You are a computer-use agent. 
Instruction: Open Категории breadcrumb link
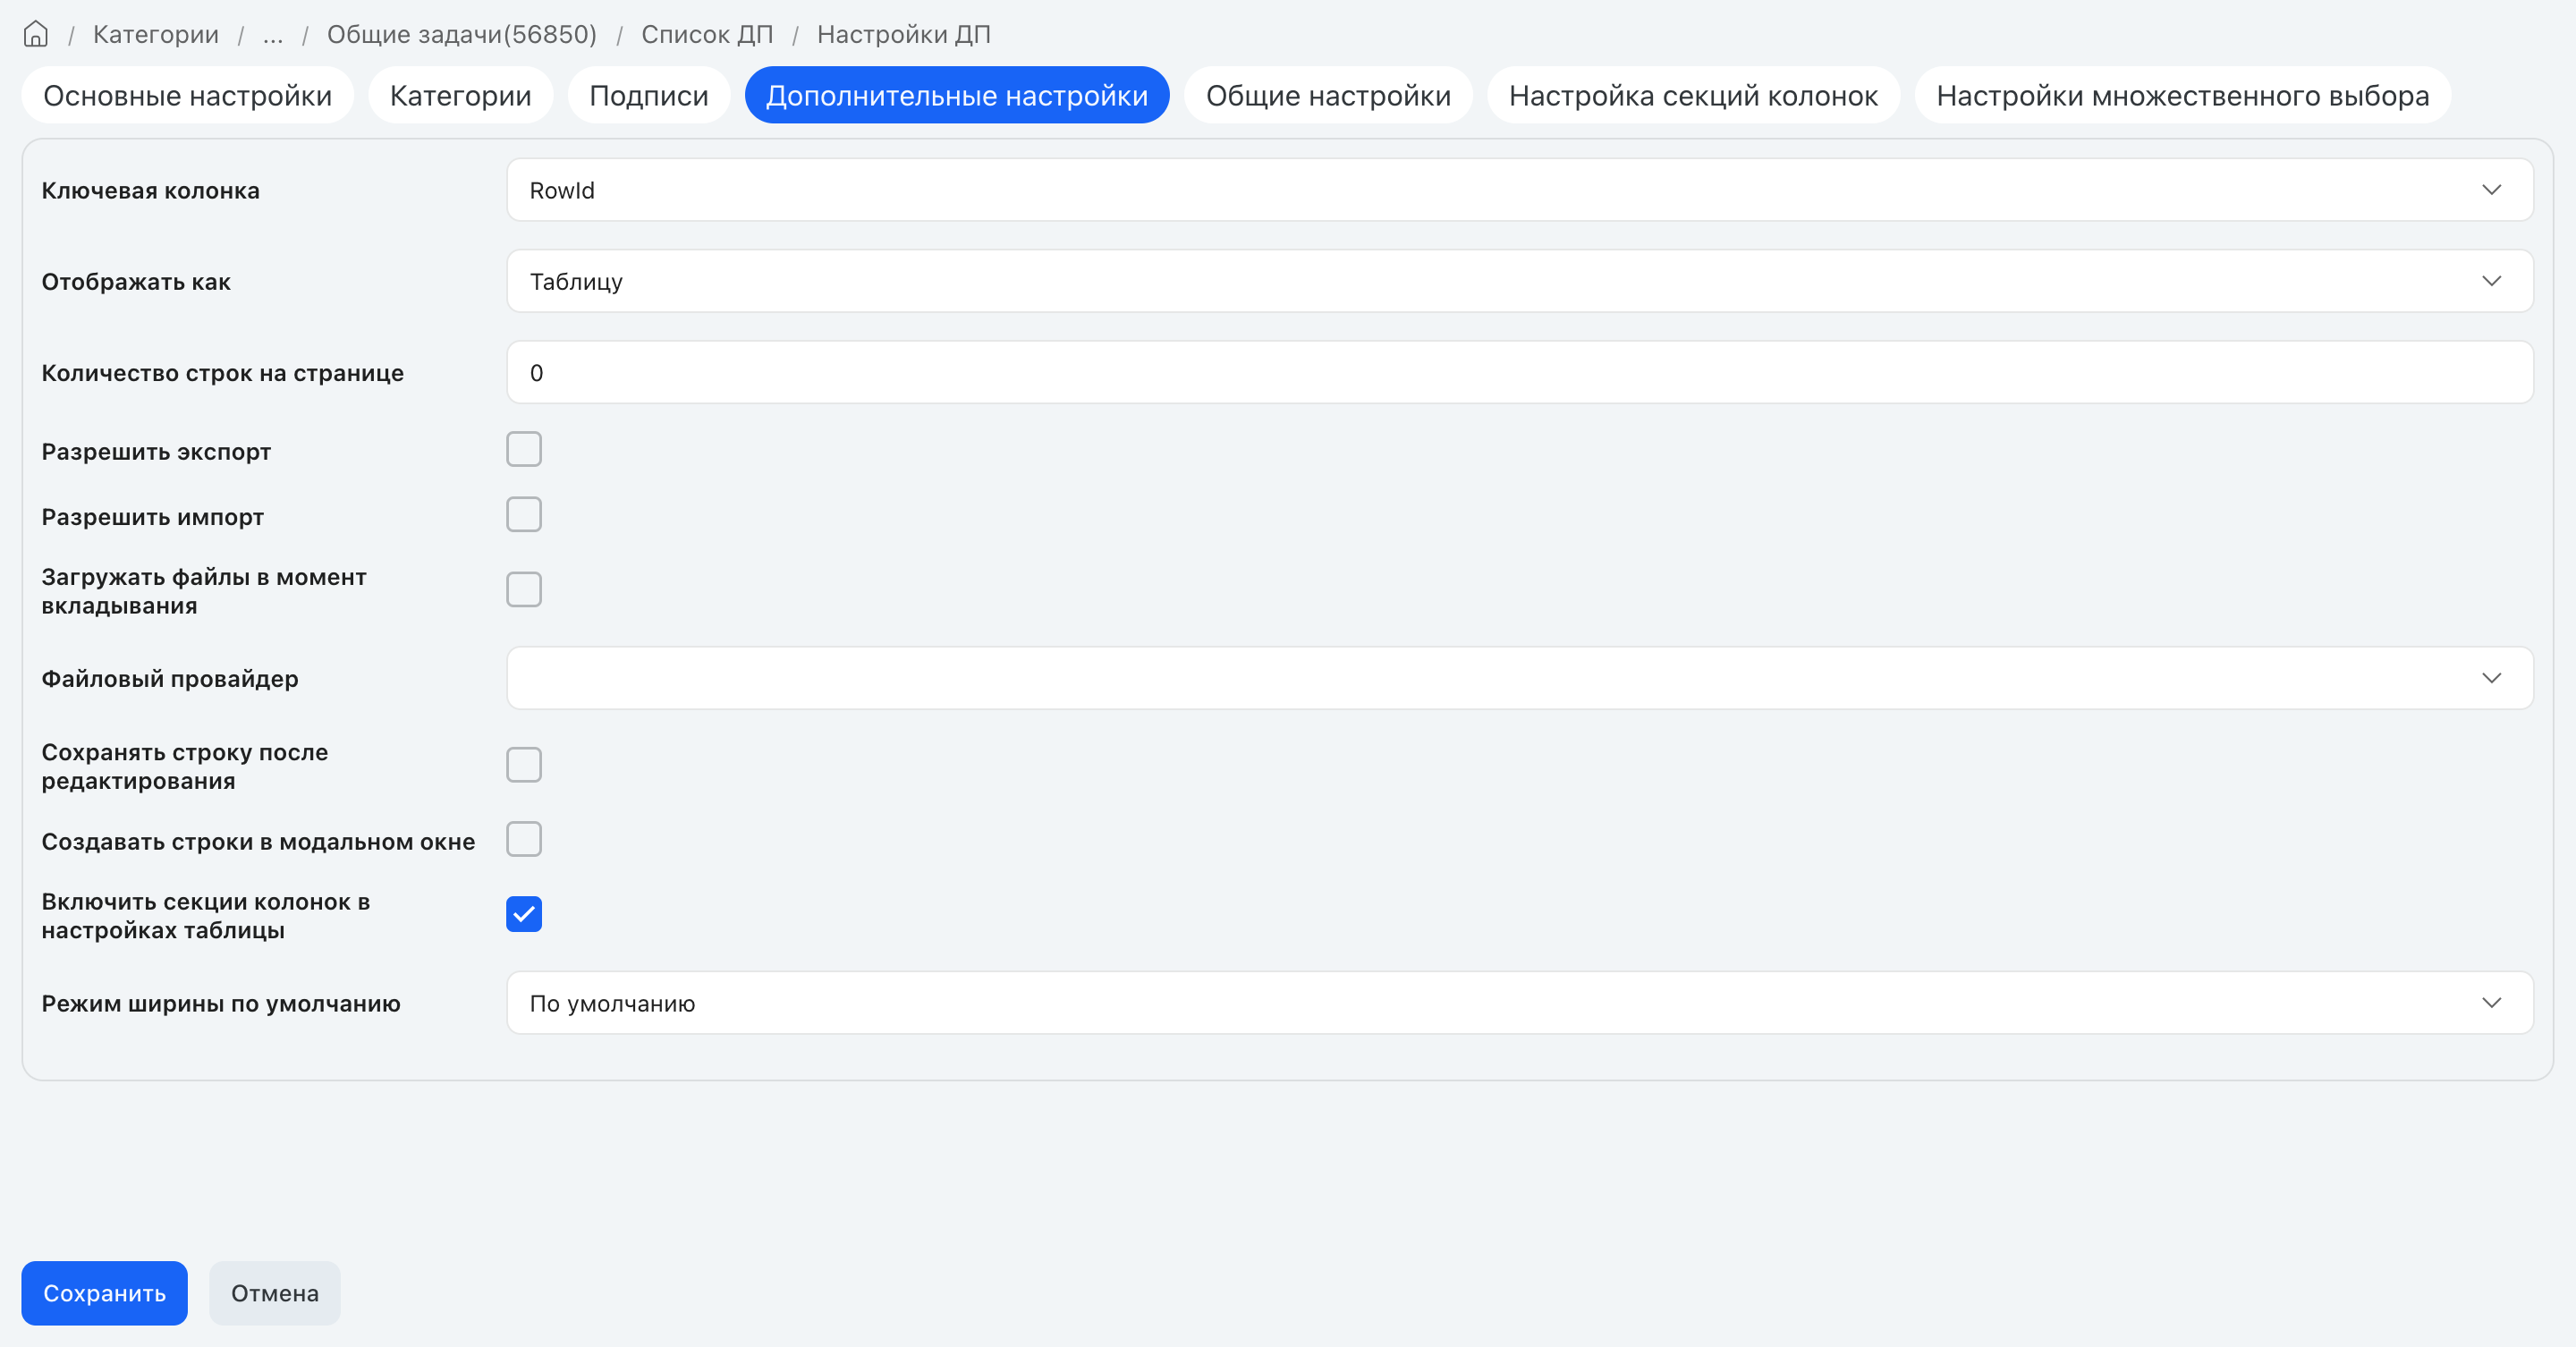tap(156, 34)
